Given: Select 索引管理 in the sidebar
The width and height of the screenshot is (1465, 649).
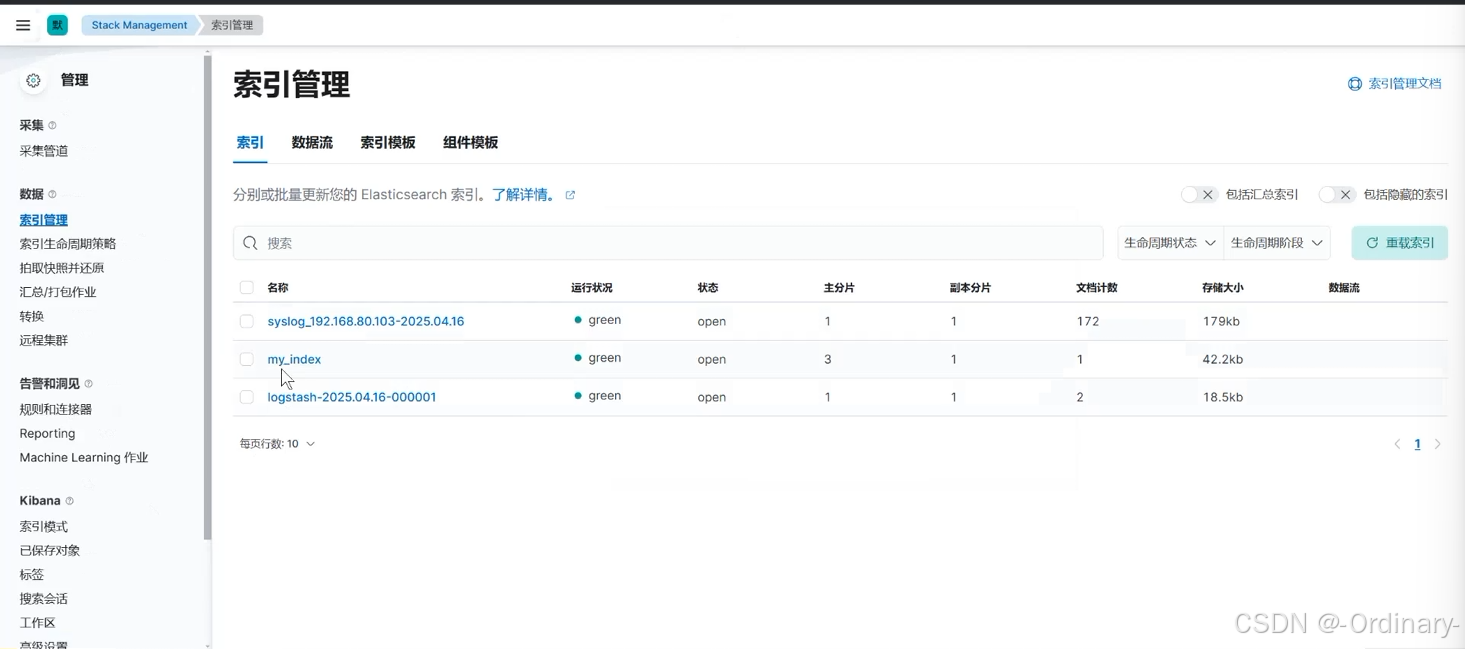Looking at the screenshot, I should [x=44, y=220].
